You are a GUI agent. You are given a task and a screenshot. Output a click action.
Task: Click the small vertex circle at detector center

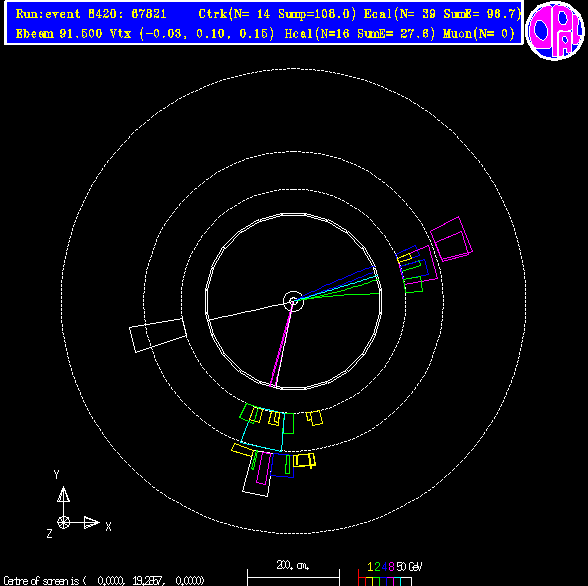pos(293,301)
